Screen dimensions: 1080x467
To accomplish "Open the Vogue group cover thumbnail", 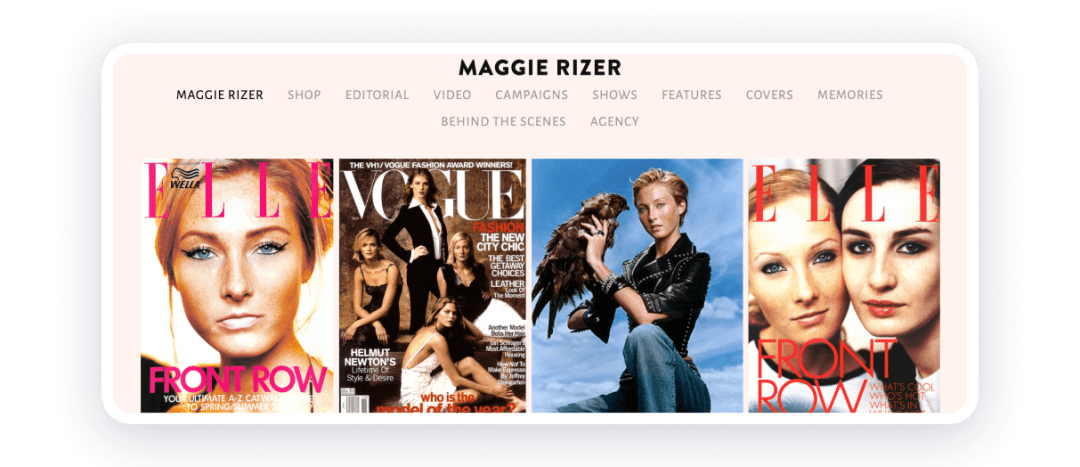I will click(432, 285).
